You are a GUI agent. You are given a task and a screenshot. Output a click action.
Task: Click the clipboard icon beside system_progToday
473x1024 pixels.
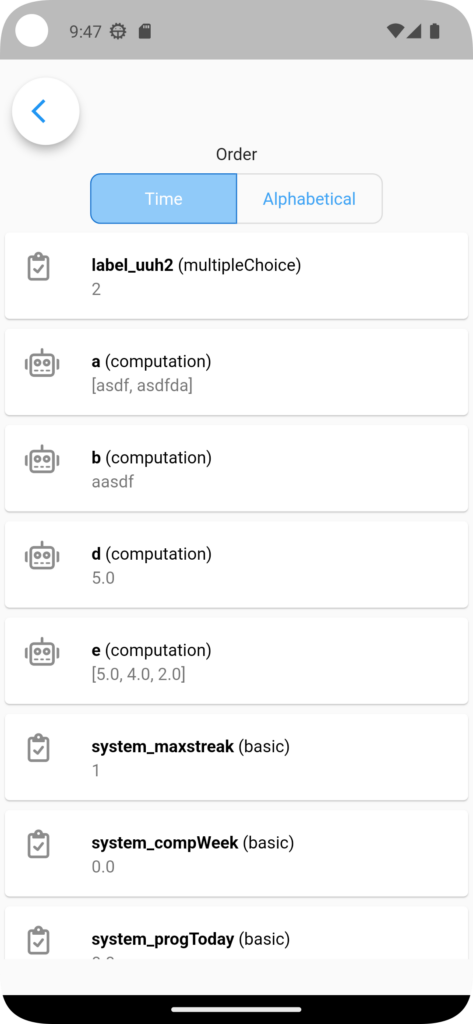[39, 940]
